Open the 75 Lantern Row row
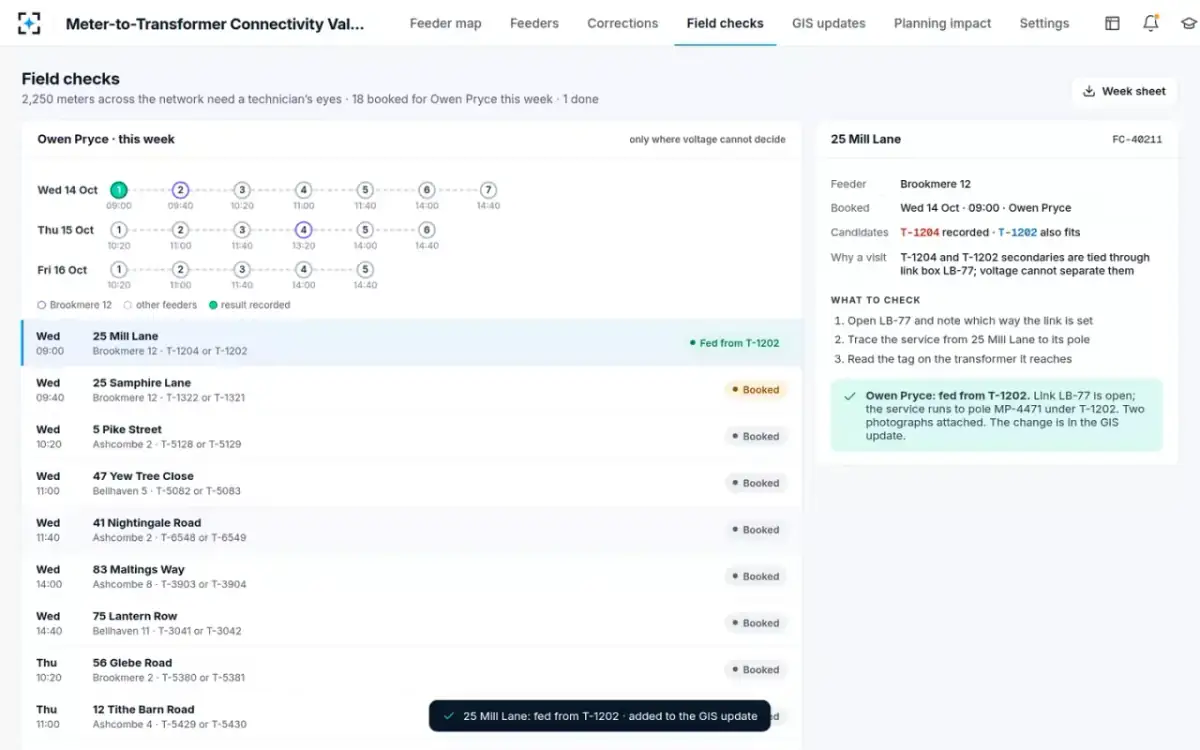 (411, 623)
